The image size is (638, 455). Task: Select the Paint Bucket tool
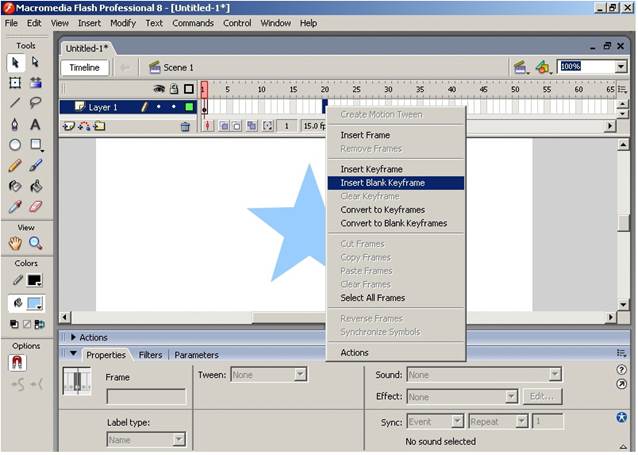tap(35, 186)
